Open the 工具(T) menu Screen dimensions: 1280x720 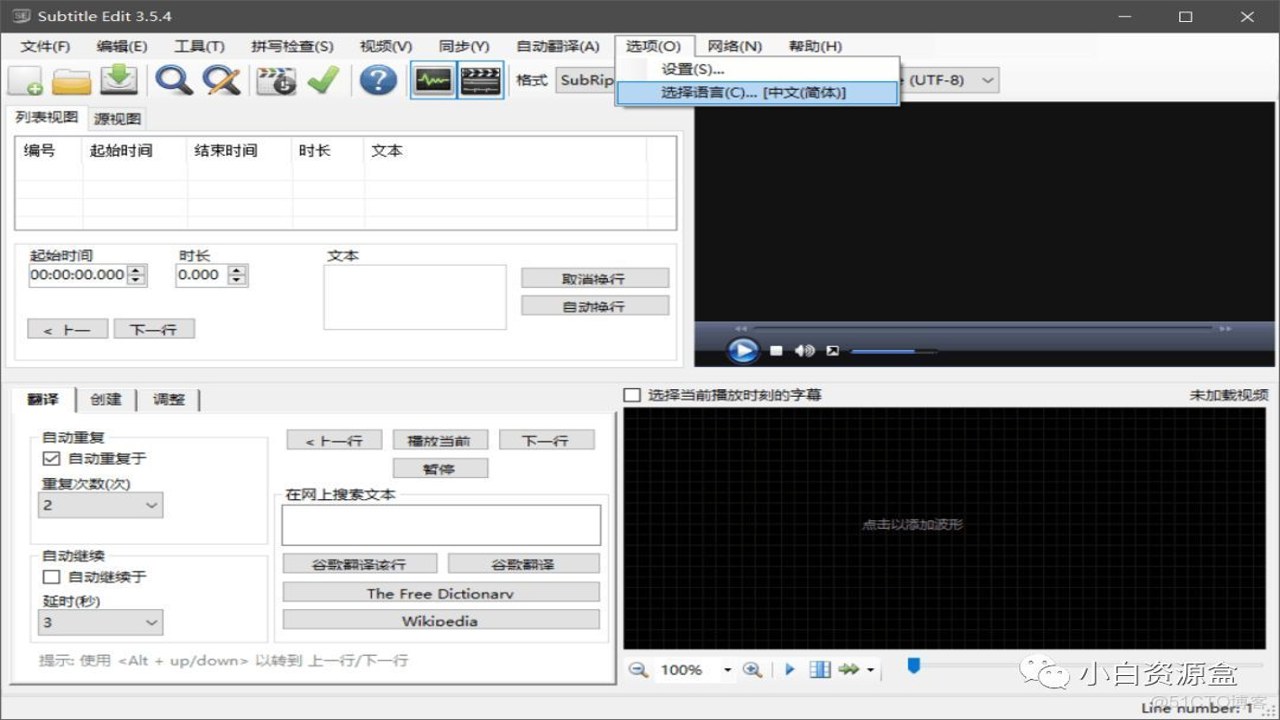click(199, 46)
